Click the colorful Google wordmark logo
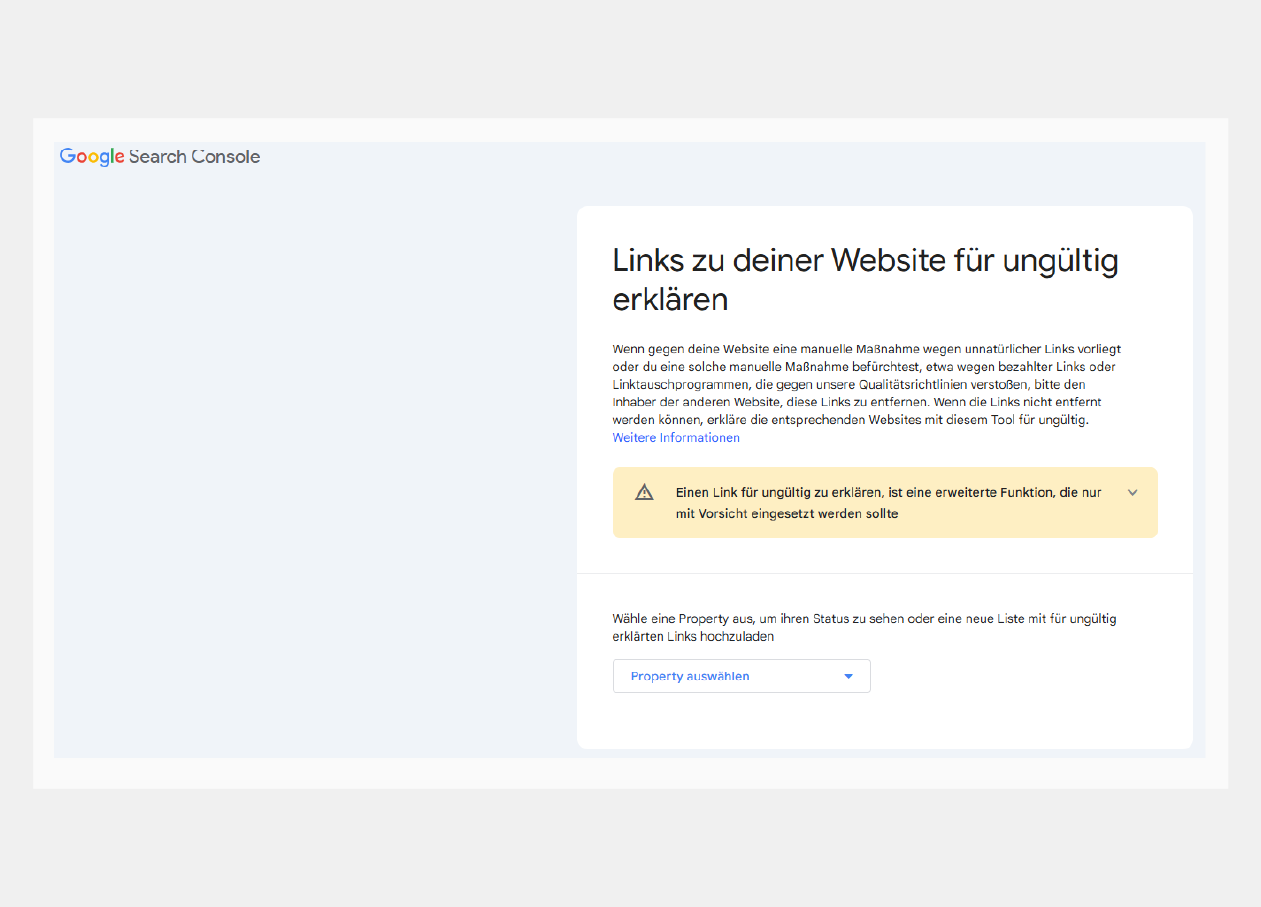 coord(92,157)
